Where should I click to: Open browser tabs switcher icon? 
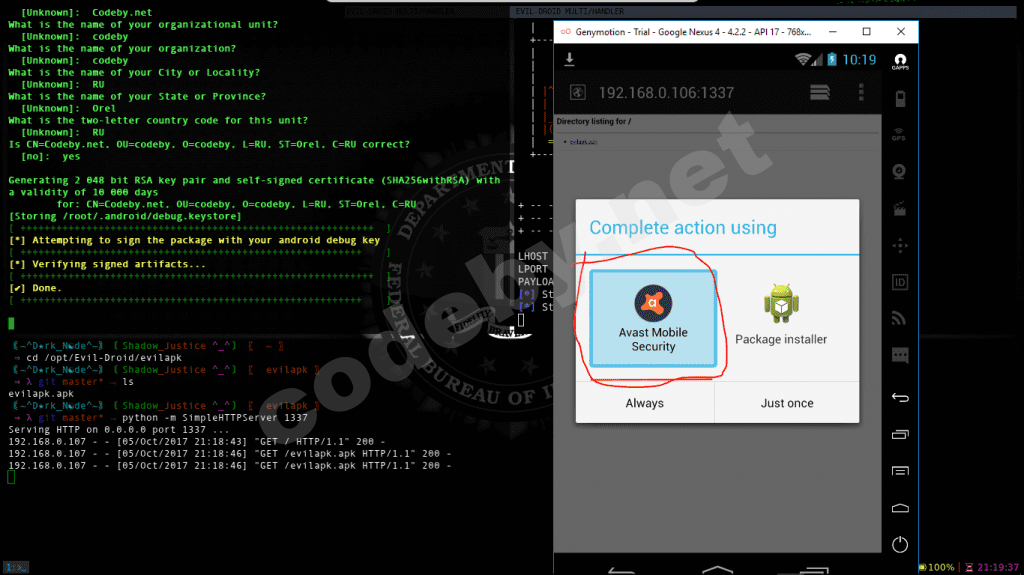(820, 92)
